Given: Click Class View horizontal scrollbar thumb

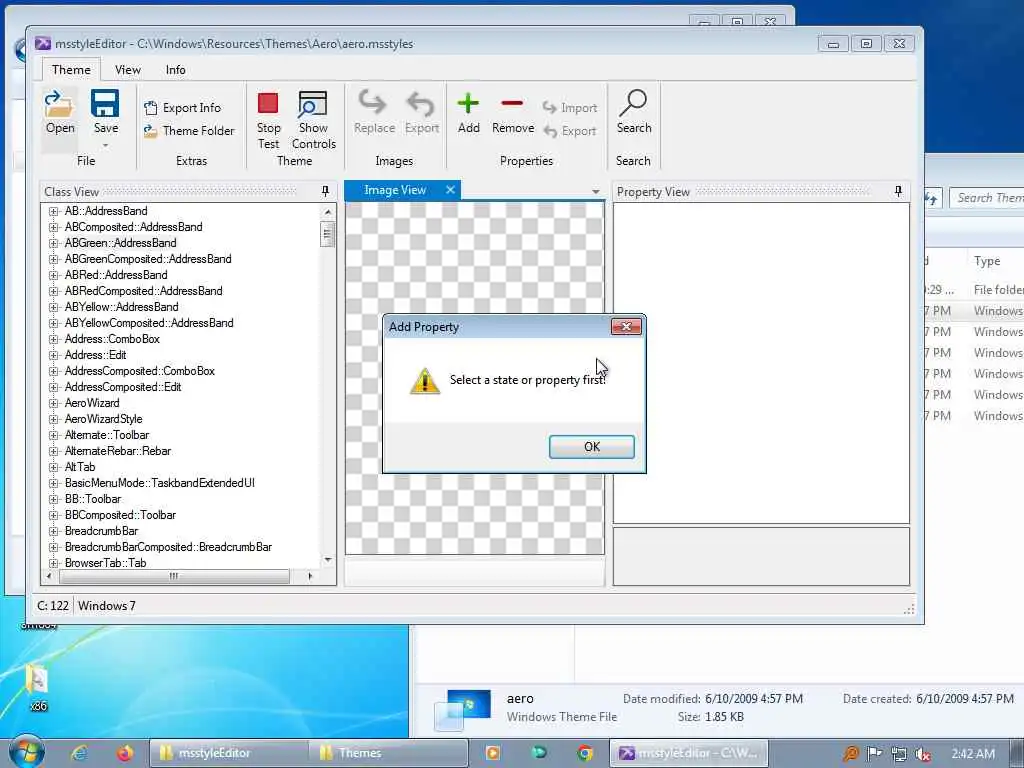Looking at the screenshot, I should pyautogui.click(x=174, y=576).
